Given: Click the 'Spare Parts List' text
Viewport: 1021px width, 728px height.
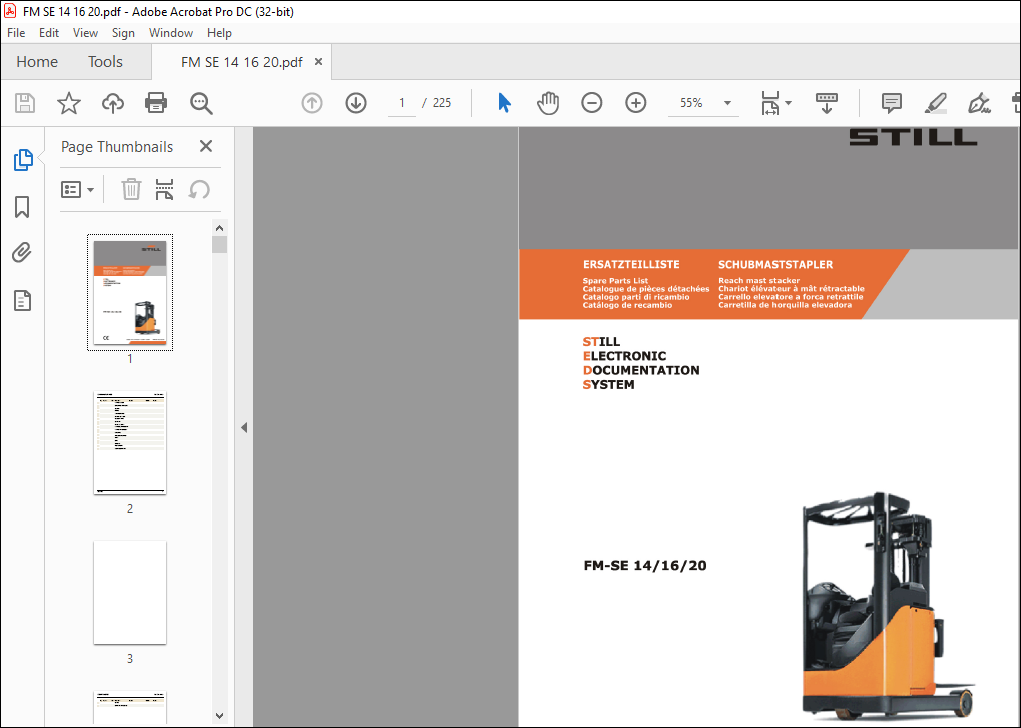Looking at the screenshot, I should pyautogui.click(x=615, y=281).
